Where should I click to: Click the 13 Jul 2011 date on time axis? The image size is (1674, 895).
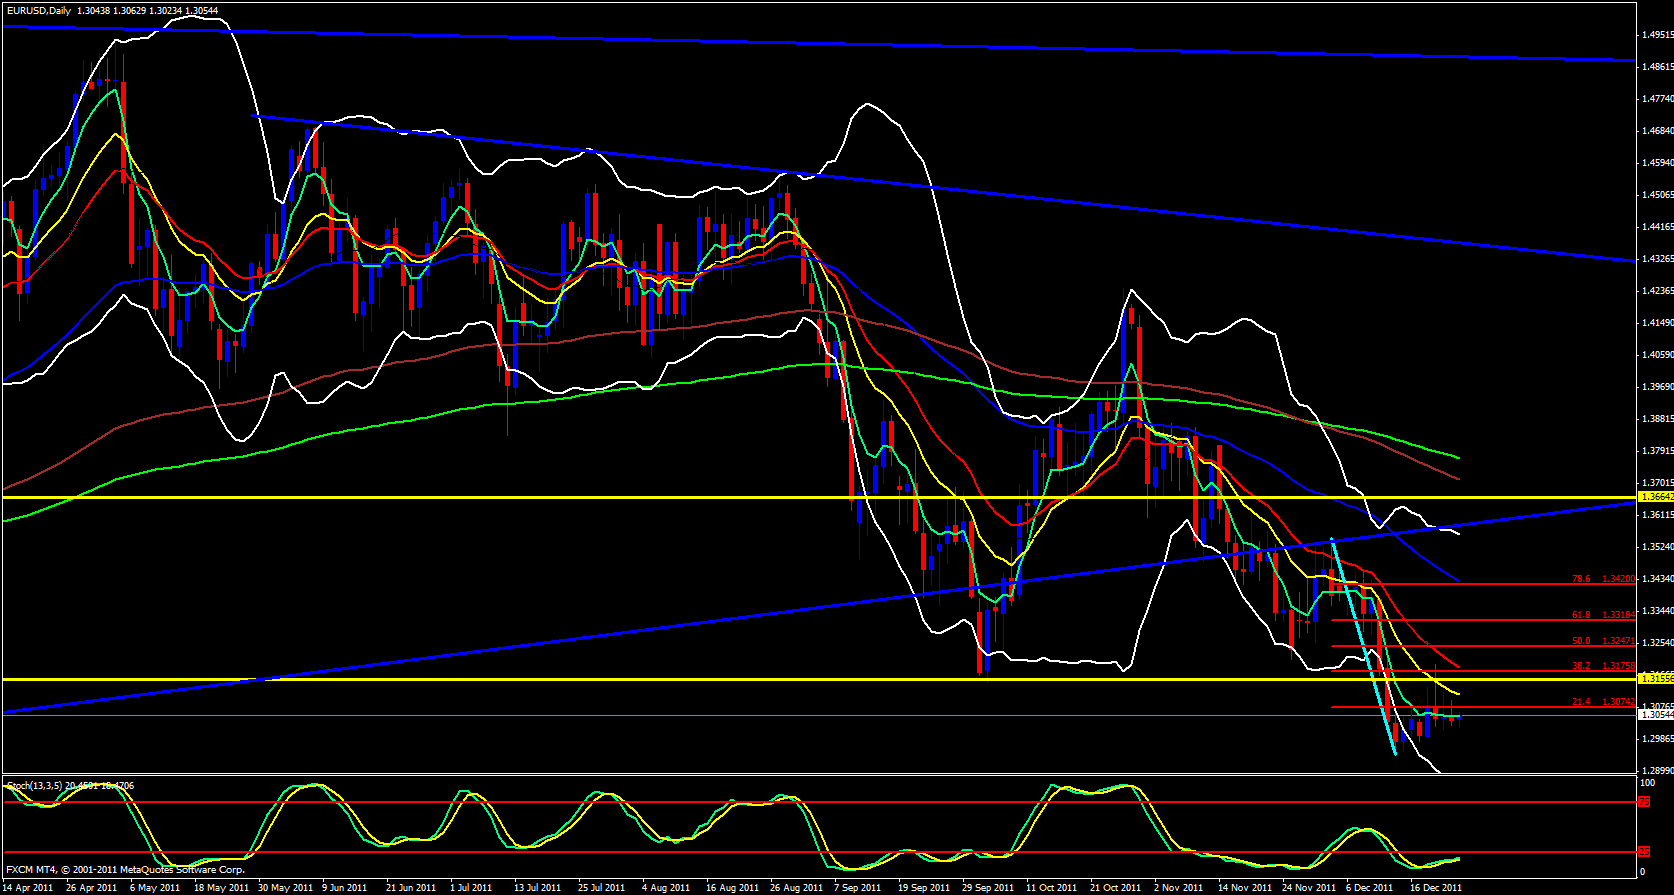pyautogui.click(x=537, y=888)
